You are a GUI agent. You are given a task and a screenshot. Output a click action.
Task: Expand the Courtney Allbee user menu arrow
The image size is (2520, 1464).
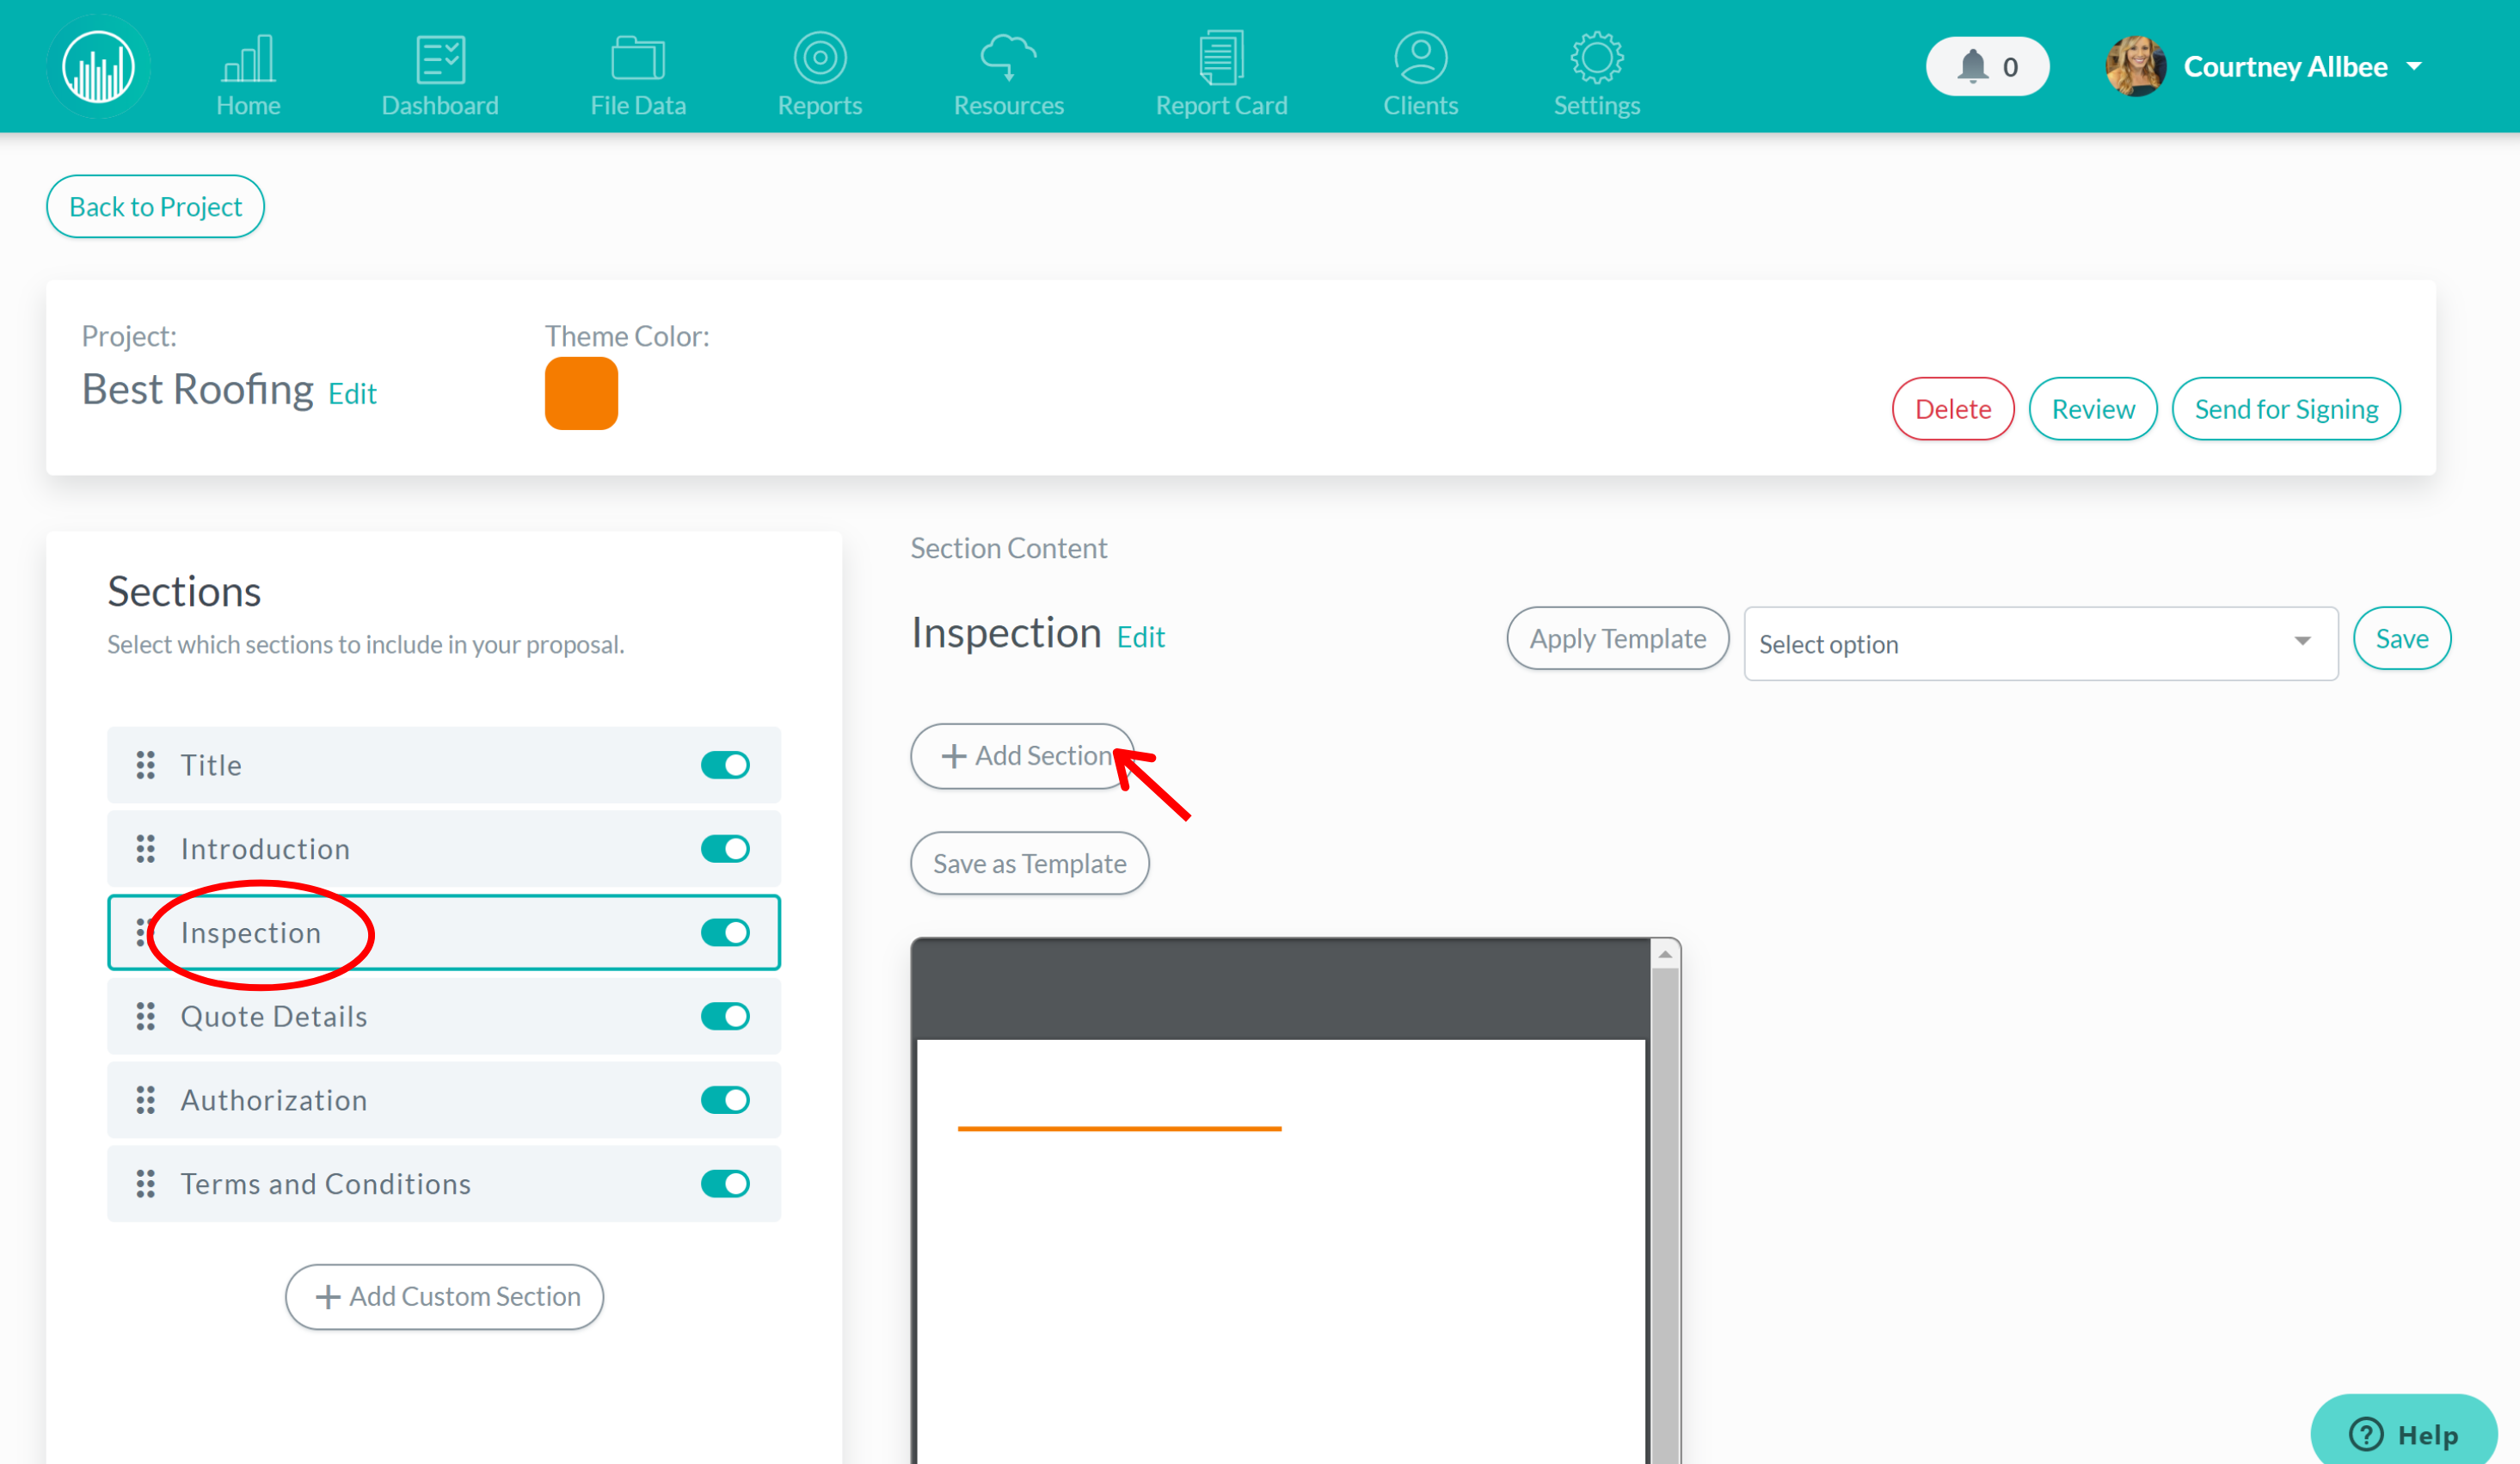(x=2414, y=67)
